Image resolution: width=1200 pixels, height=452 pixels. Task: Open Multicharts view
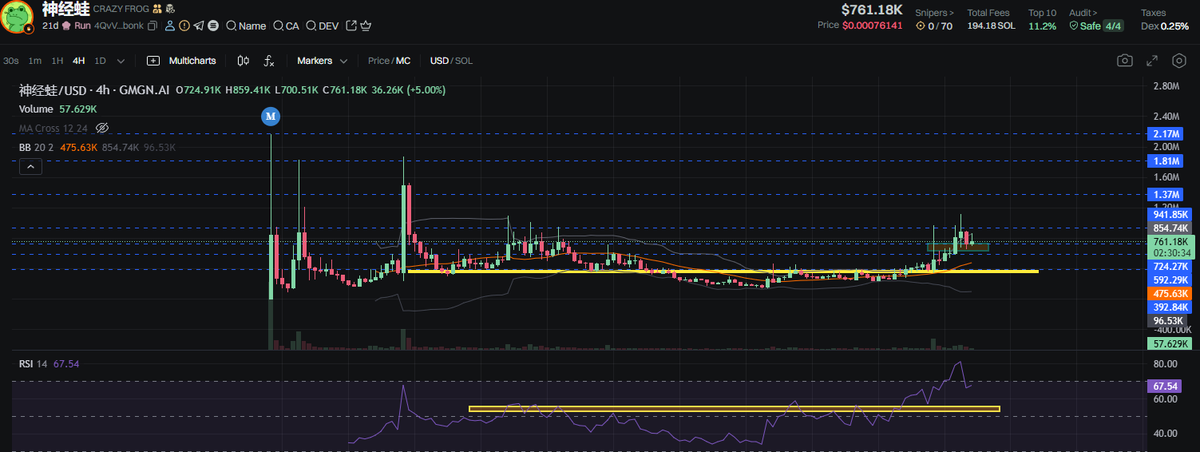click(192, 61)
